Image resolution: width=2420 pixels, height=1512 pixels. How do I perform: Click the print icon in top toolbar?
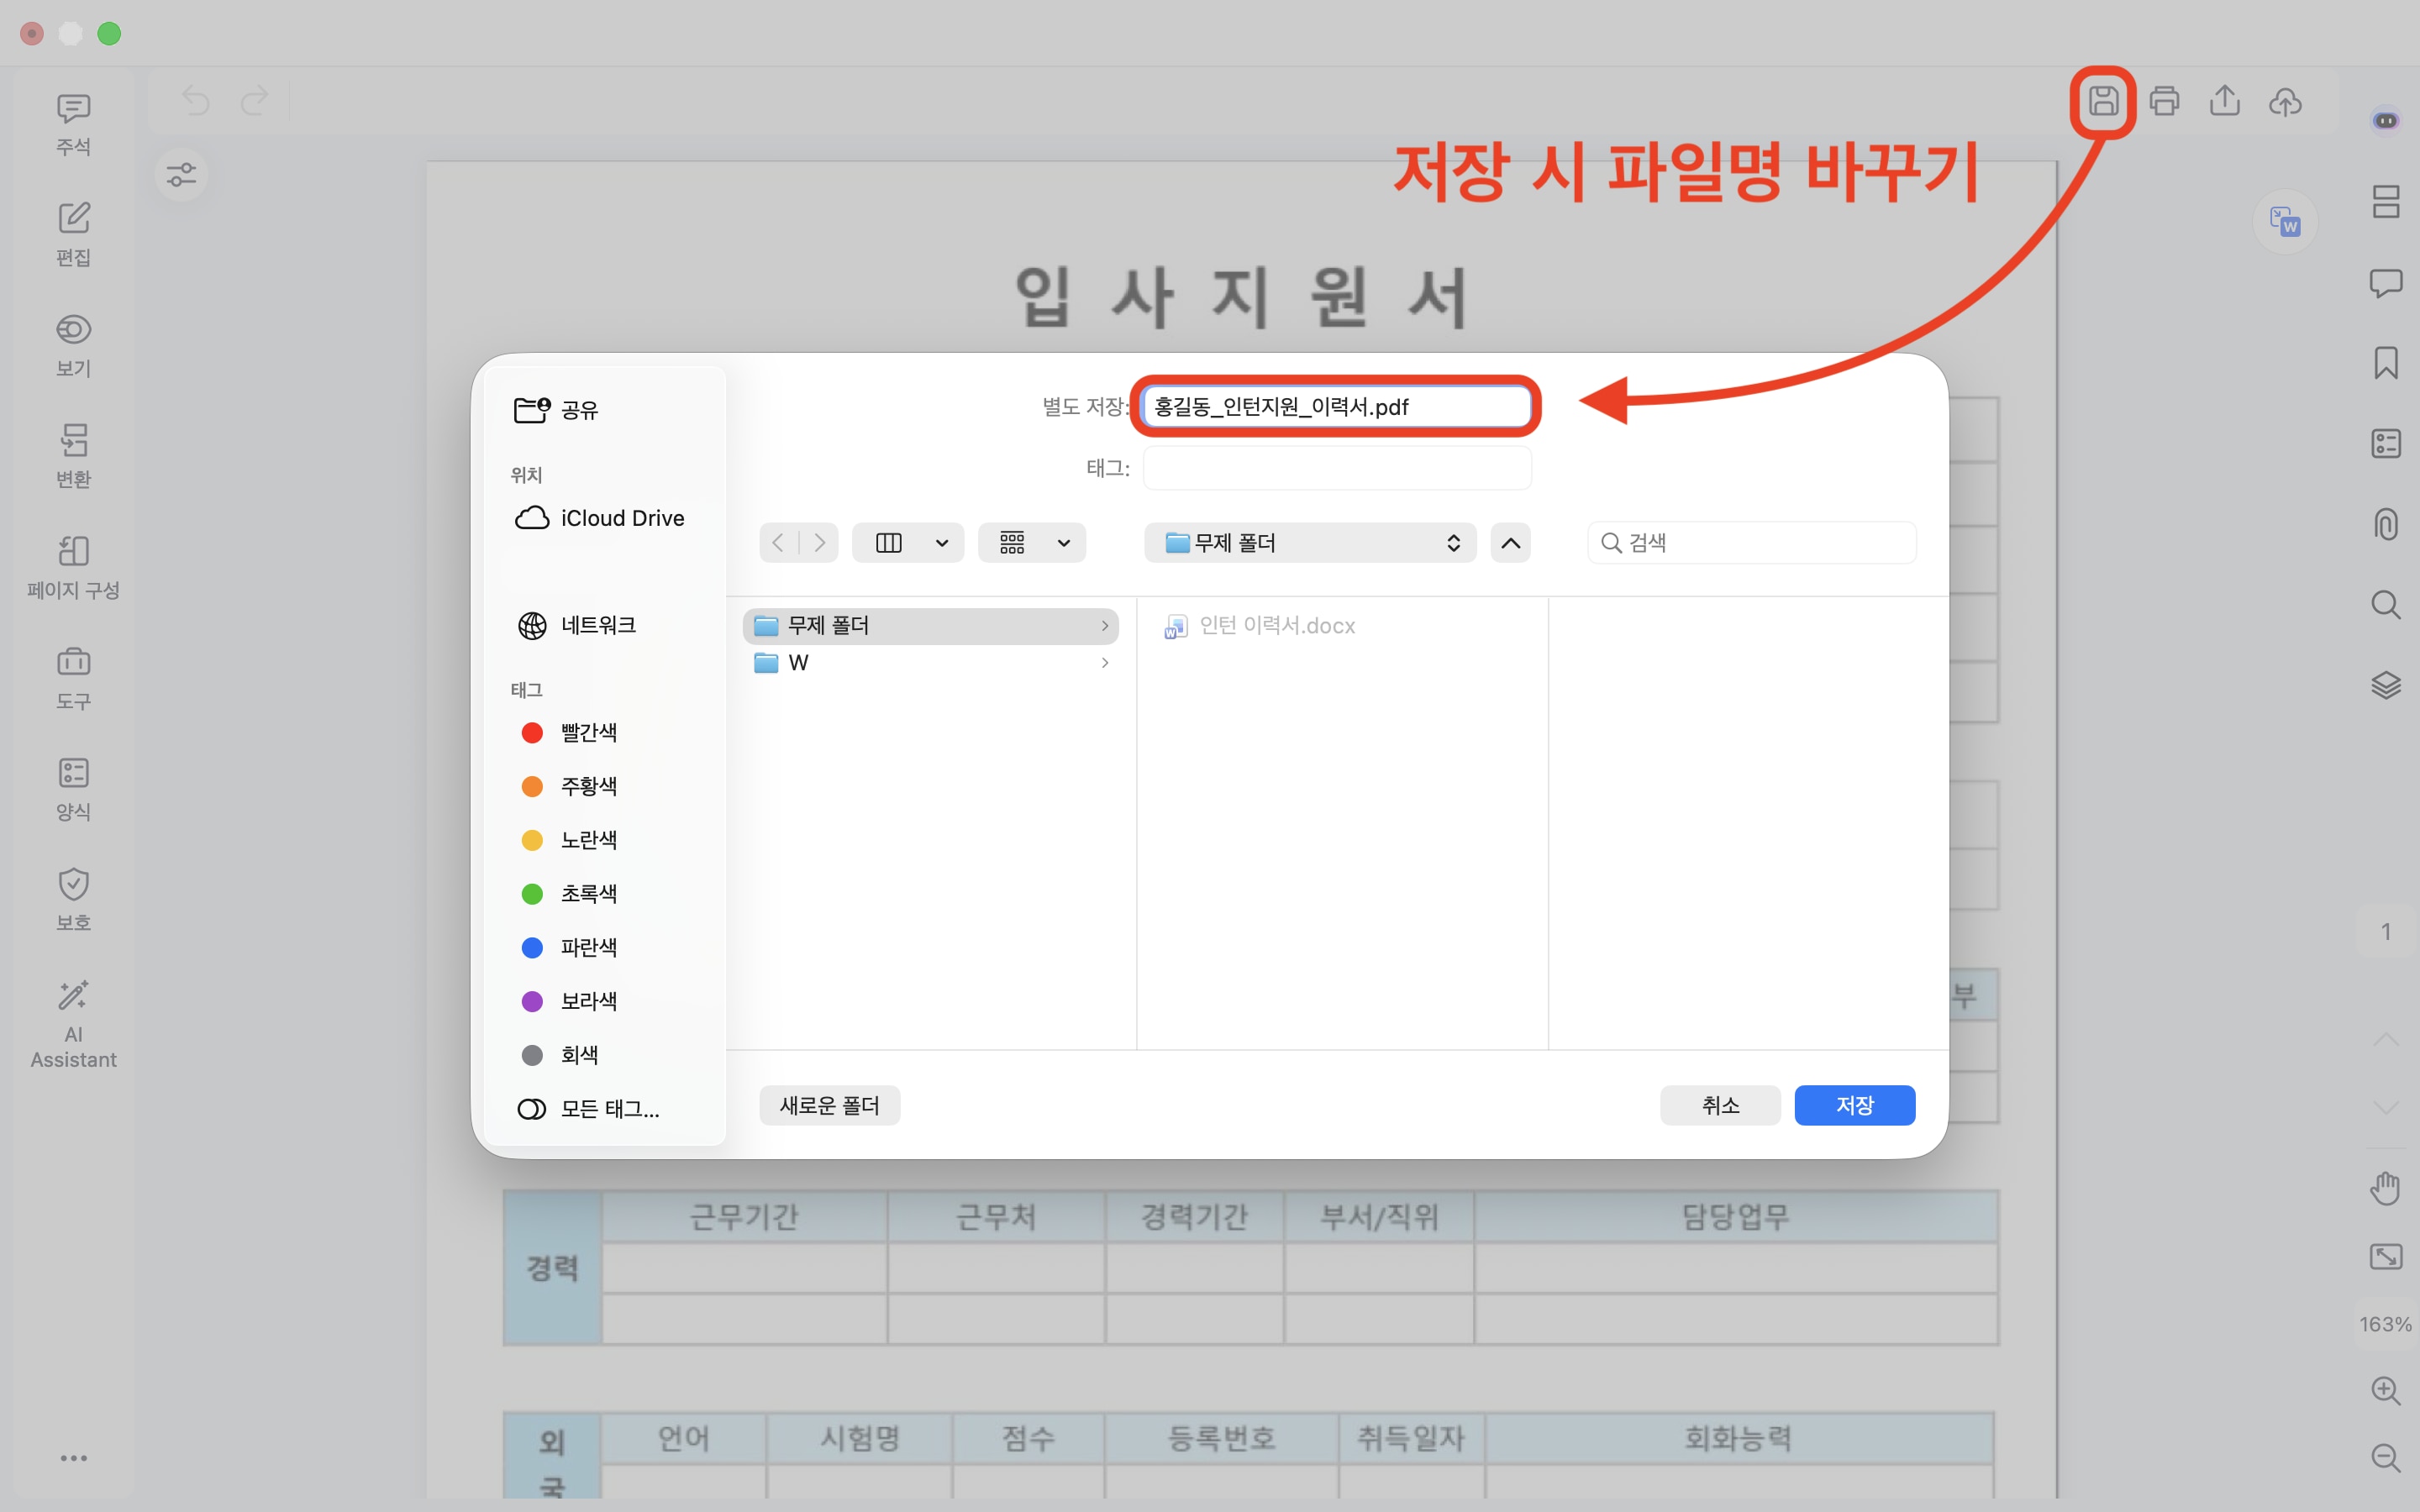coord(2164,101)
